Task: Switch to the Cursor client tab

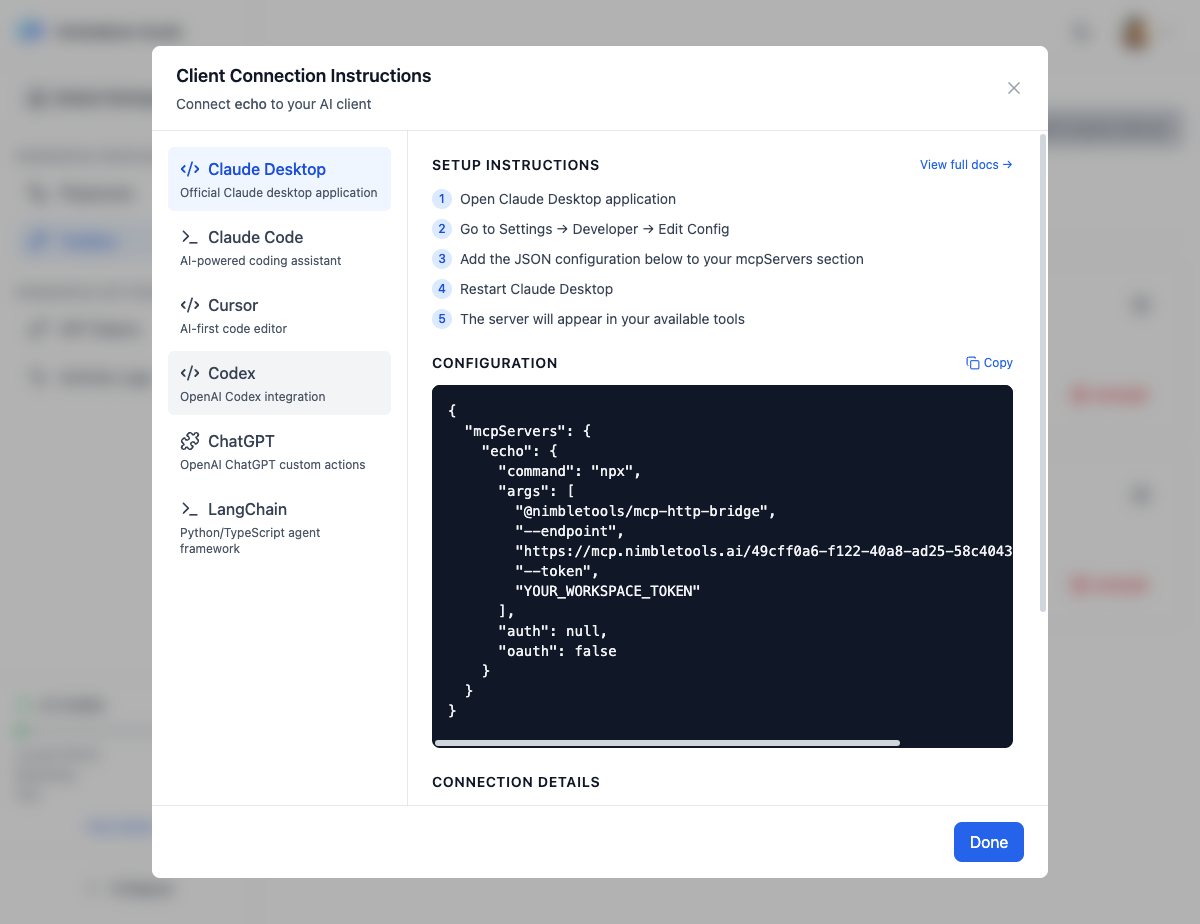Action: (x=279, y=315)
